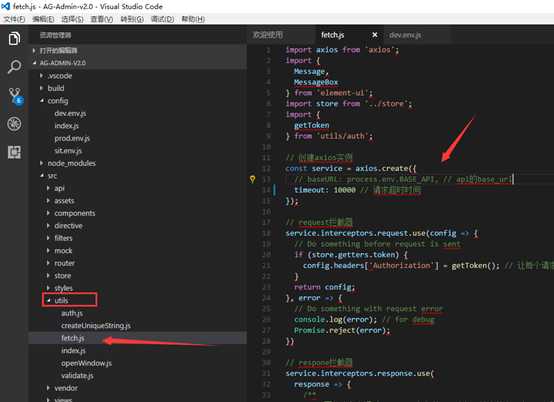Open the Selection menu (选择)
The height and width of the screenshot is (402, 554).
(72, 19)
